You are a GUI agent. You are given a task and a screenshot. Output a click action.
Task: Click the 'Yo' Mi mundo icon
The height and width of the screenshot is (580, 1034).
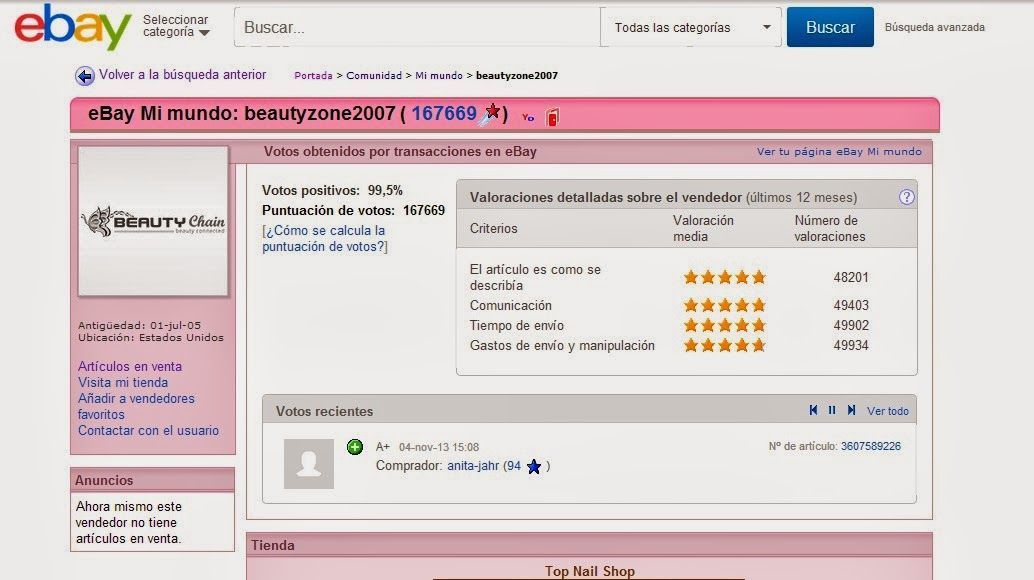(x=528, y=117)
